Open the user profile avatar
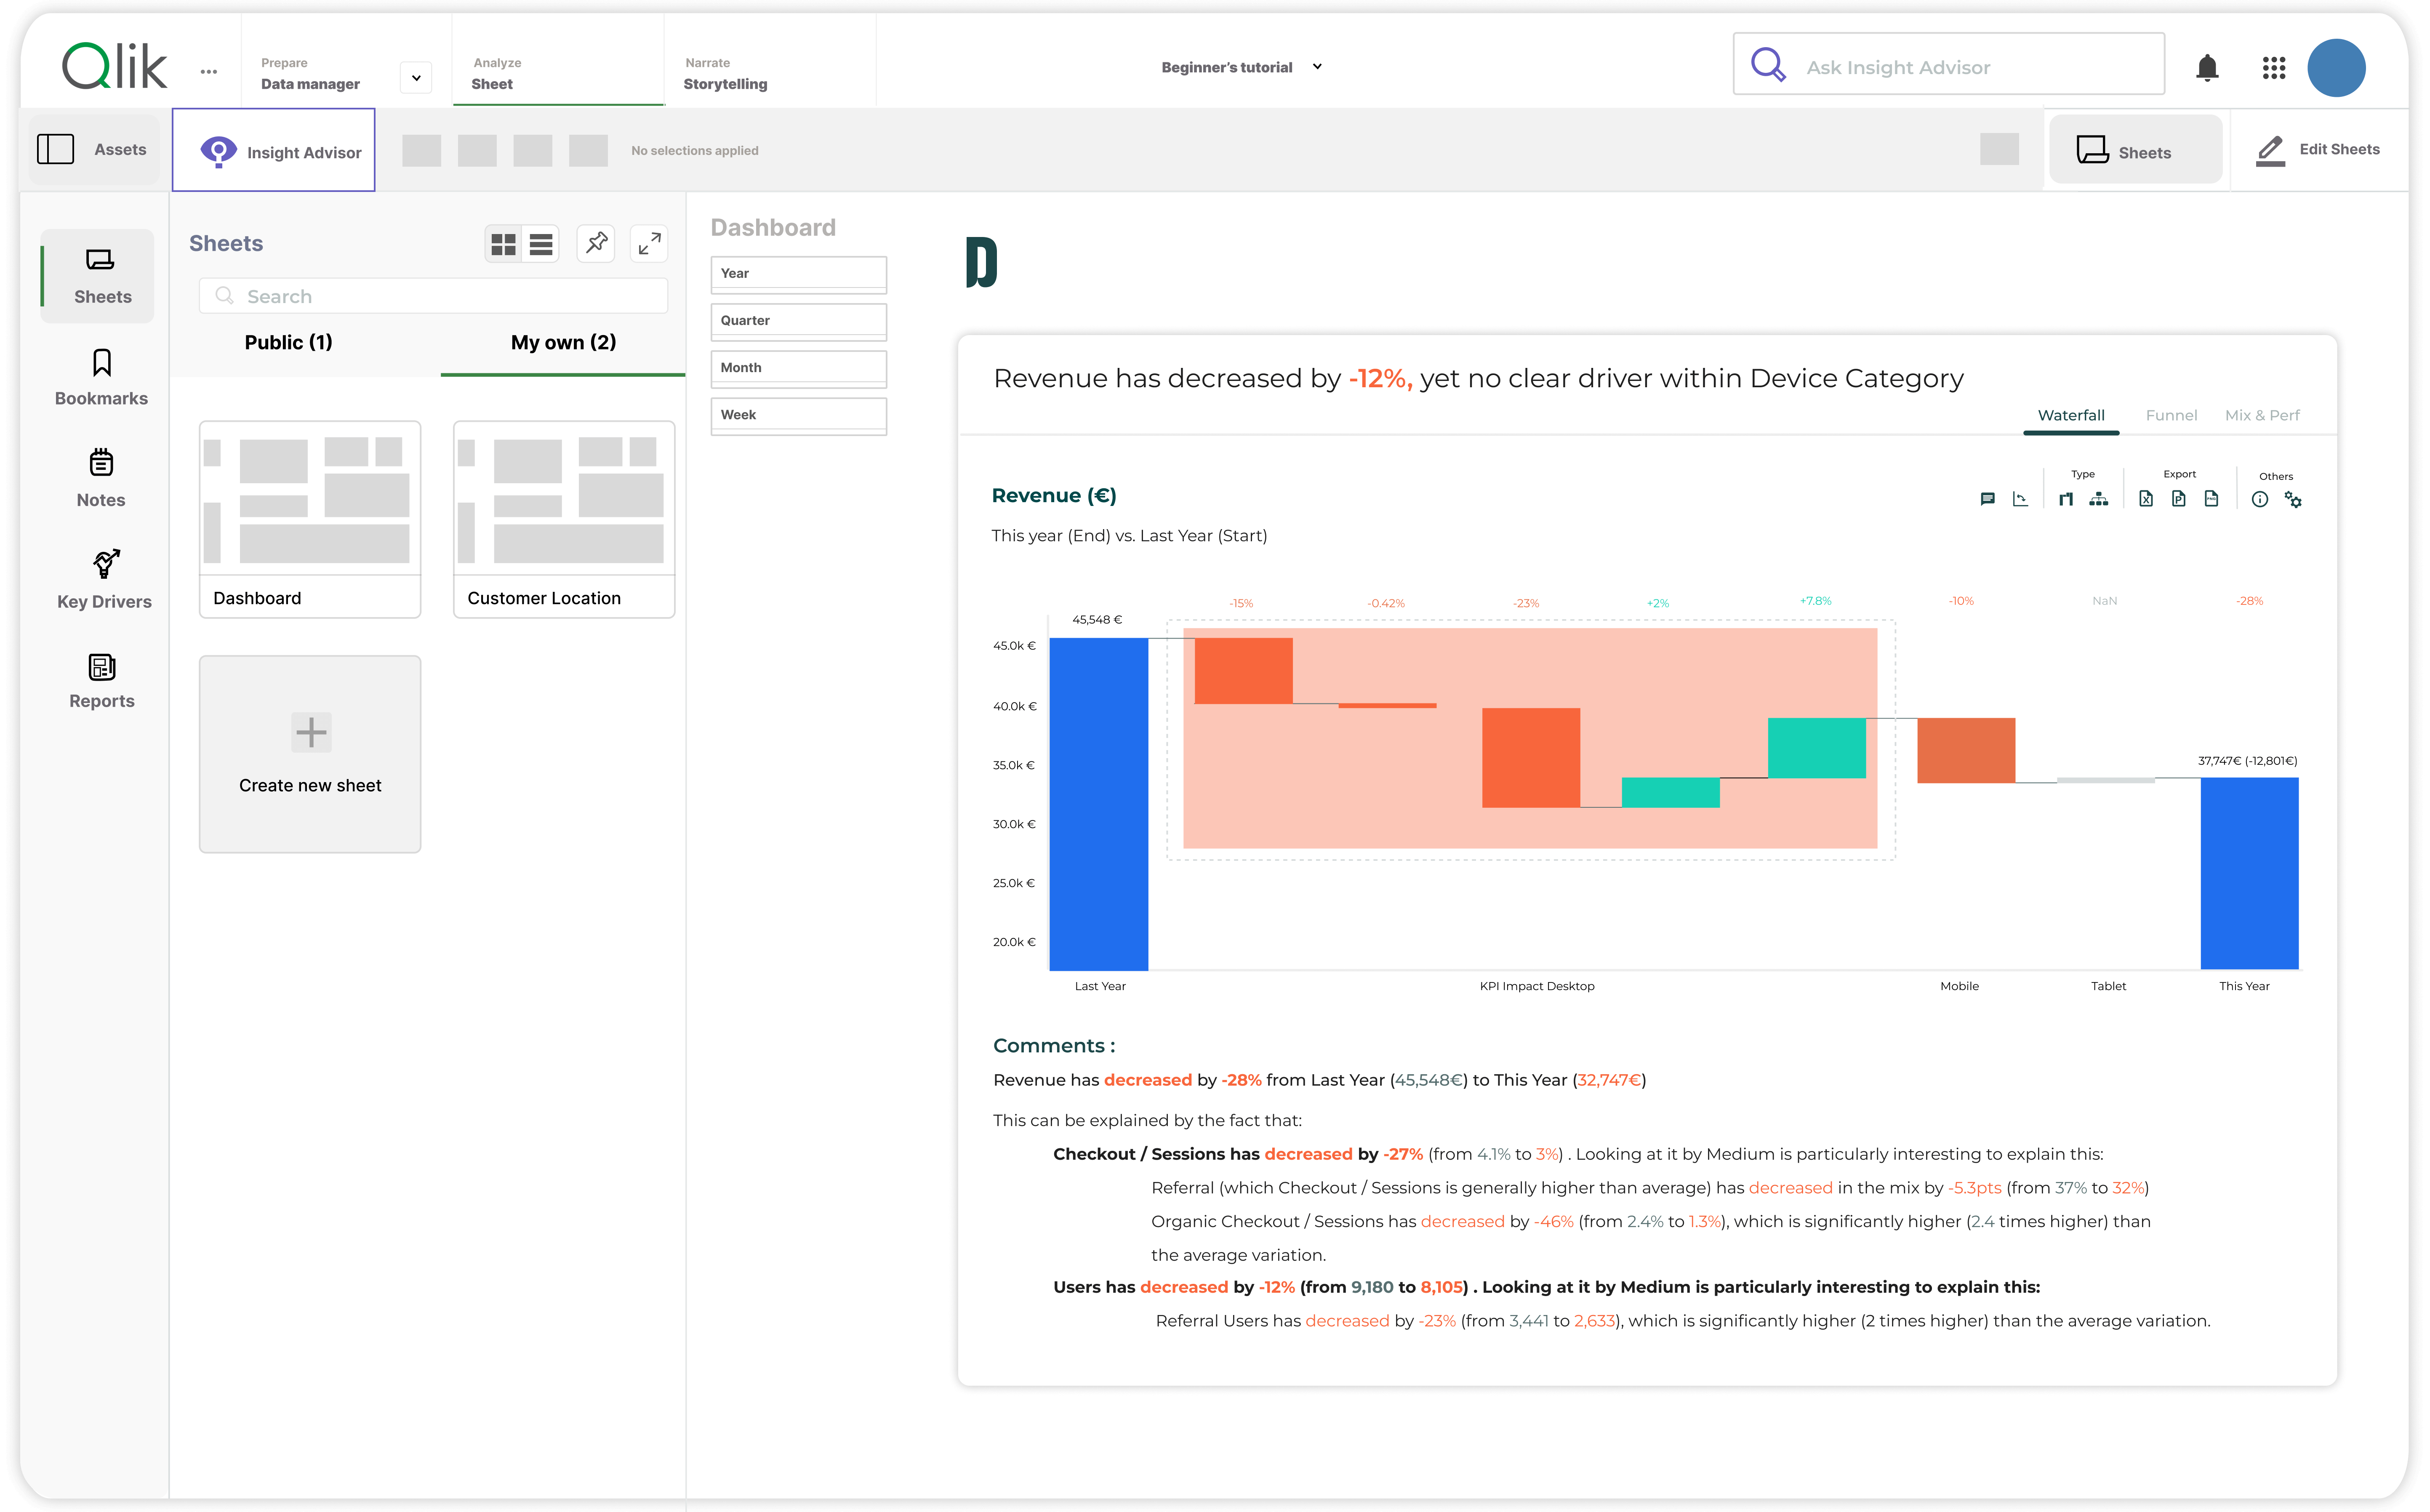 pos(2336,68)
